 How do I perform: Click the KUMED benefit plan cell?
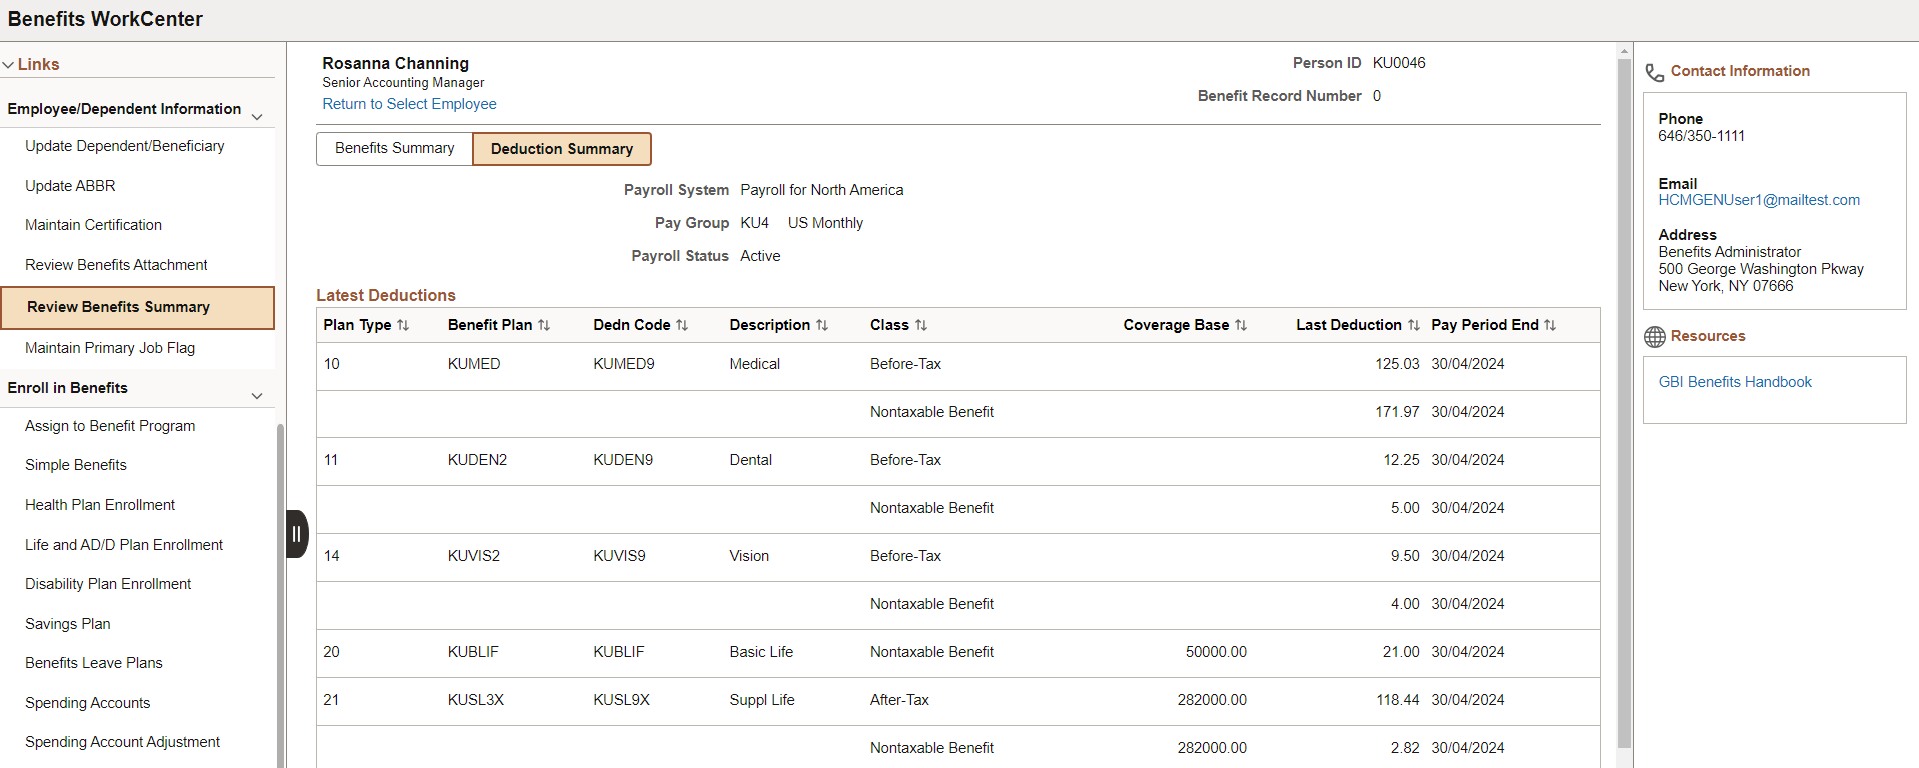click(474, 364)
